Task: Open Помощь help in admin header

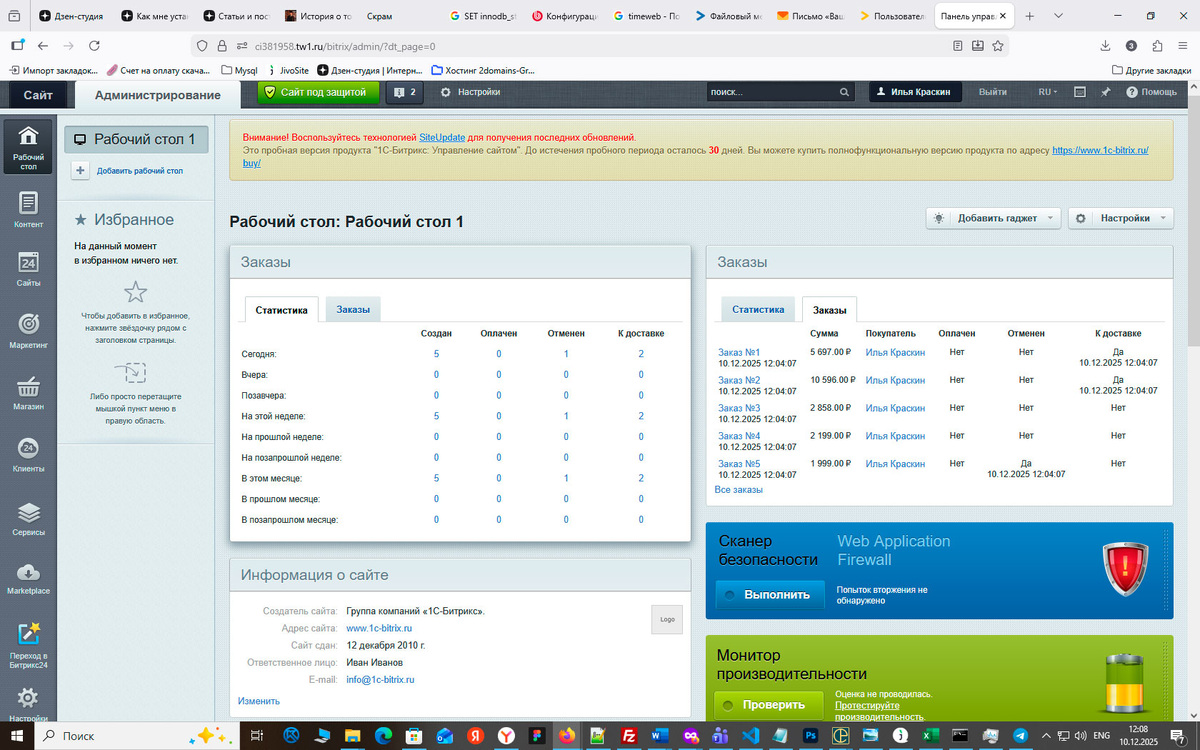Action: (1151, 92)
